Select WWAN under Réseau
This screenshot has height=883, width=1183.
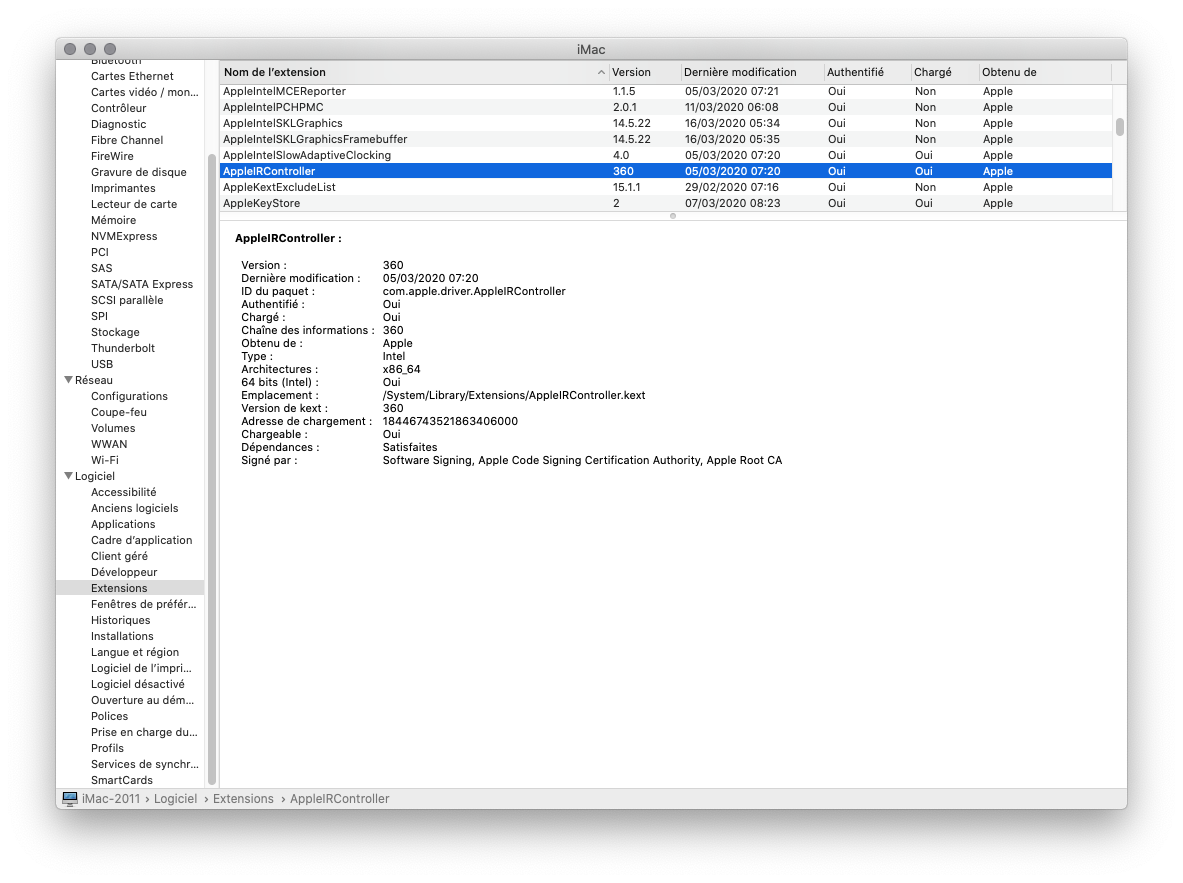coord(109,444)
